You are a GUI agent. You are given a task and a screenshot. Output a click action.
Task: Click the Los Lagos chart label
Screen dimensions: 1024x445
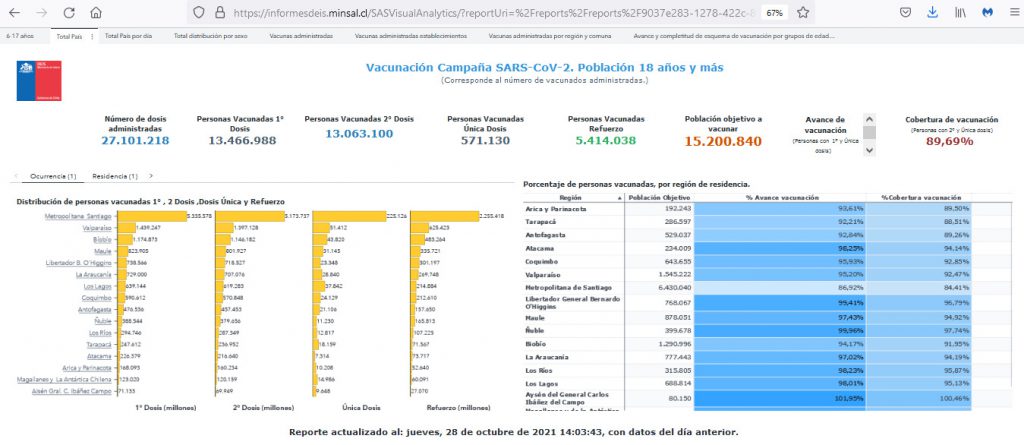coord(98,286)
